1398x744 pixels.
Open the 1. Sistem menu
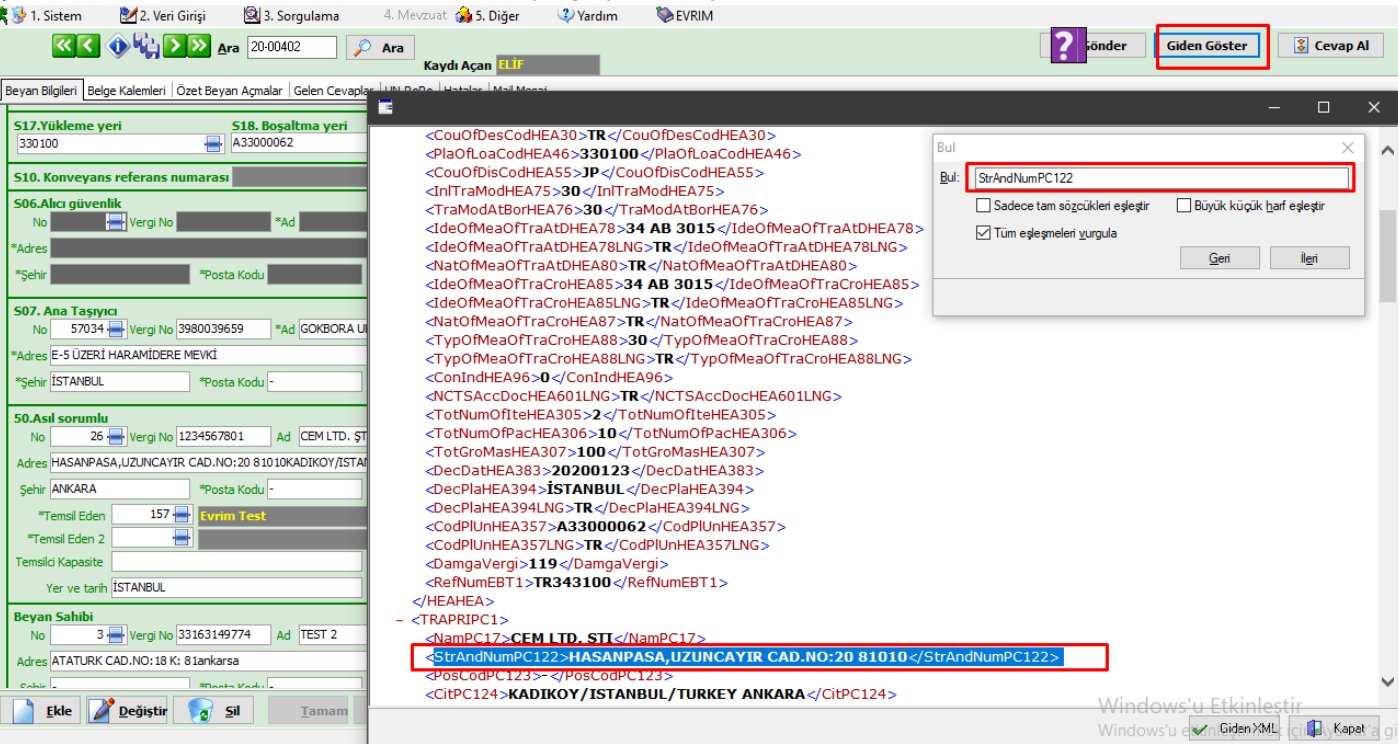click(47, 16)
